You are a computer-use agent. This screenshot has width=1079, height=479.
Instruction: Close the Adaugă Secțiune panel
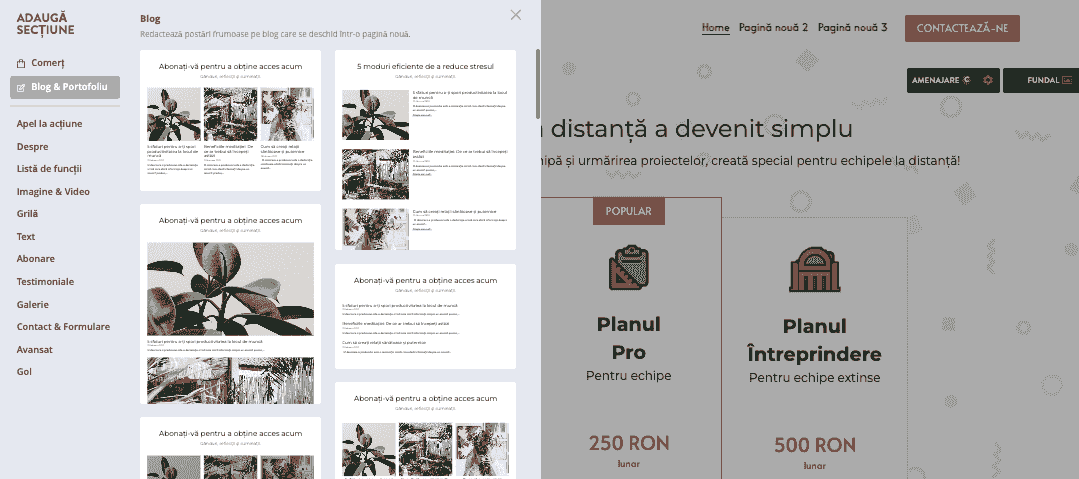tap(515, 14)
